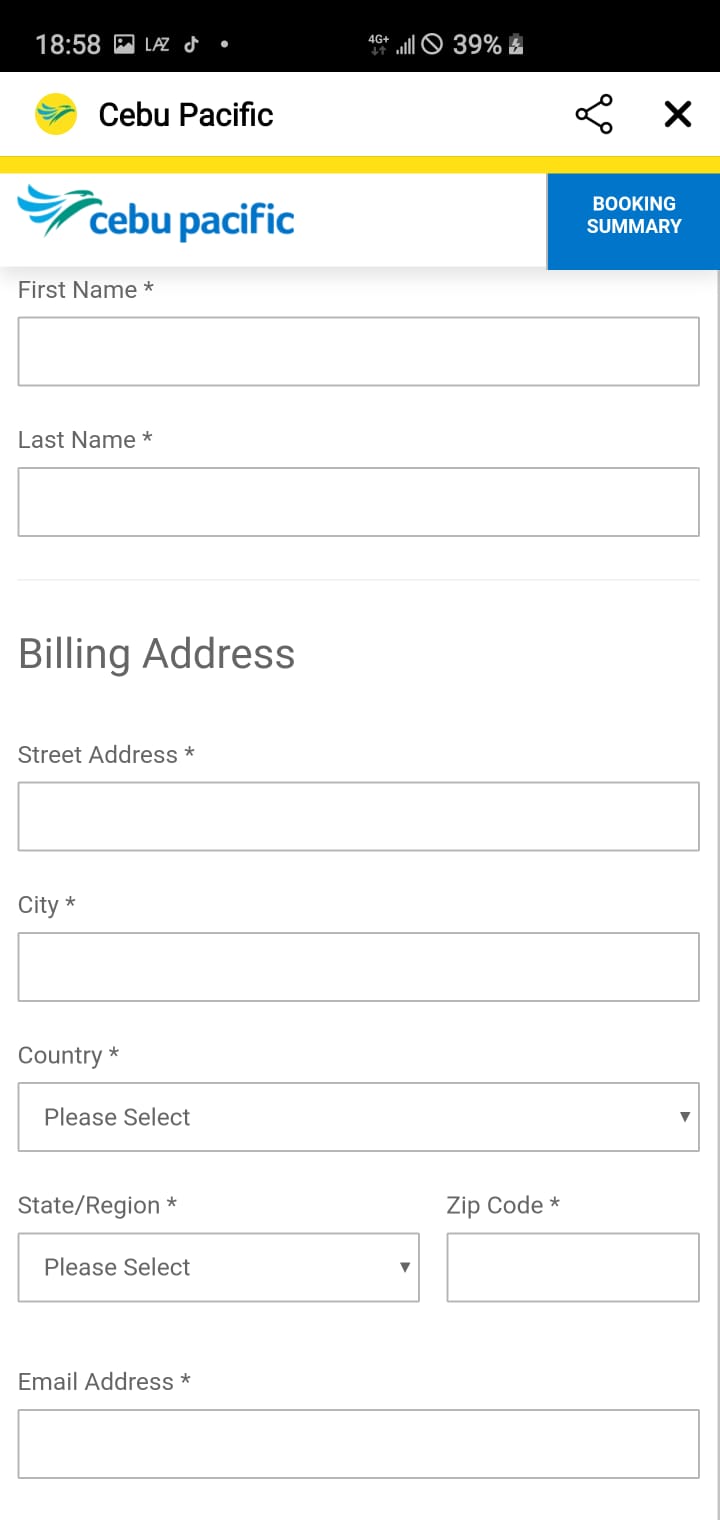Screen dimensions: 720x1520
Task: Tap the TikTok notification icon
Action: pos(191,44)
